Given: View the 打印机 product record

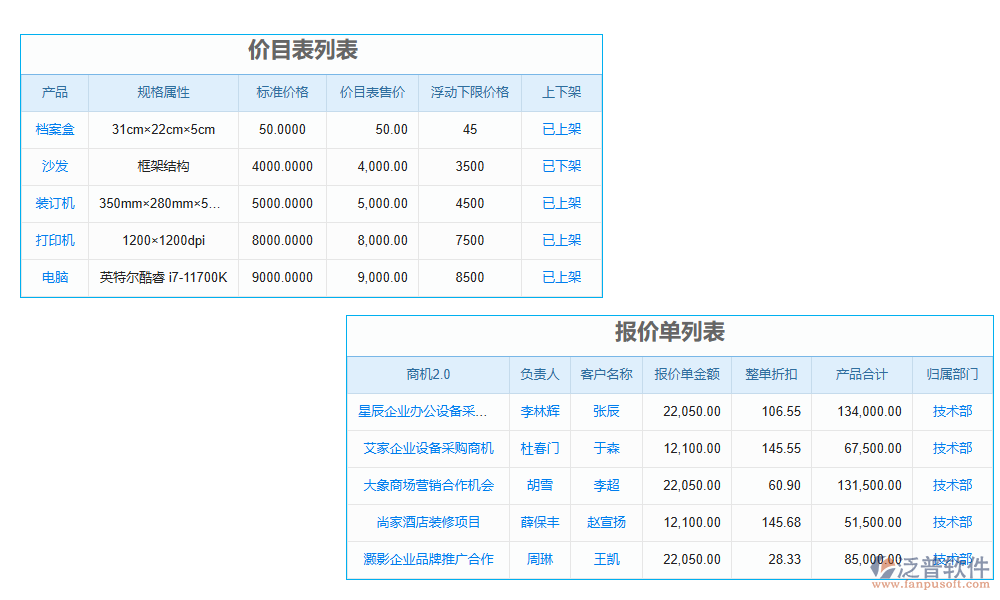Looking at the screenshot, I should coord(55,240).
